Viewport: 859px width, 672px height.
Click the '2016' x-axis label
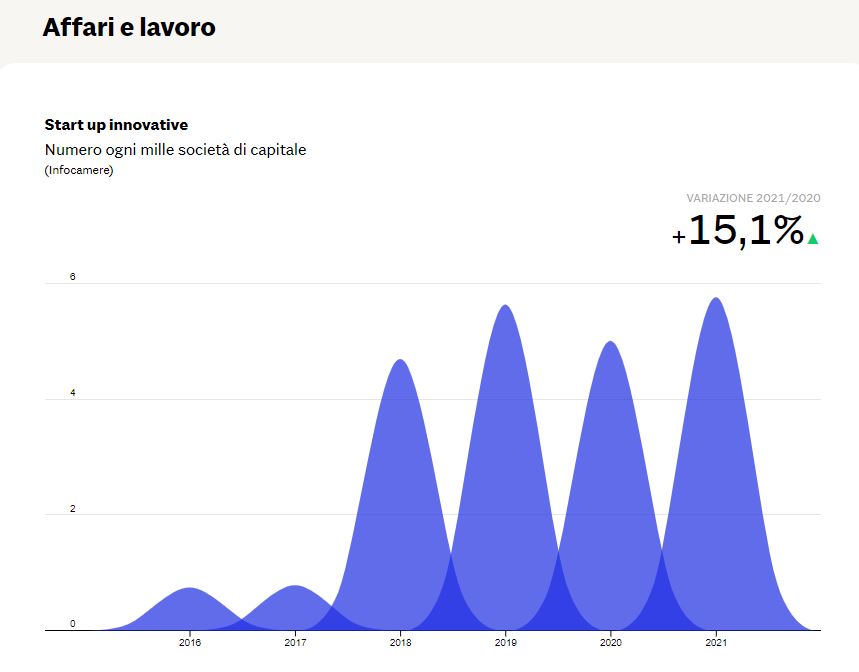190,642
